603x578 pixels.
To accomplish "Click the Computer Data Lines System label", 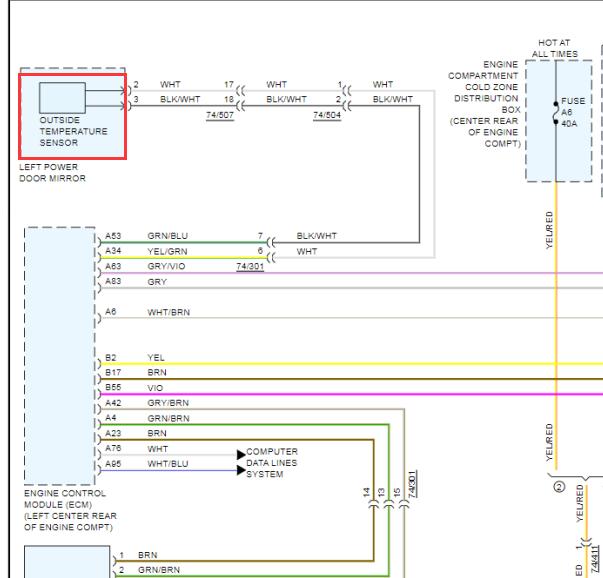I will [x=272, y=463].
